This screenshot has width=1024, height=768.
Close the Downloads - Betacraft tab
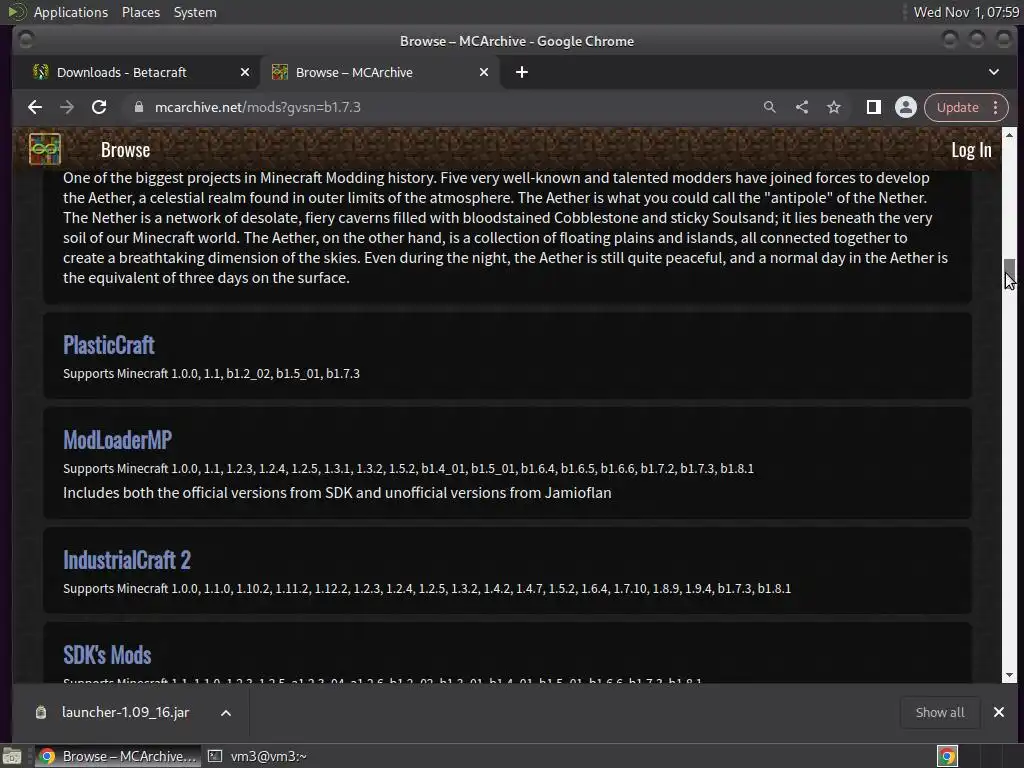(x=245, y=72)
